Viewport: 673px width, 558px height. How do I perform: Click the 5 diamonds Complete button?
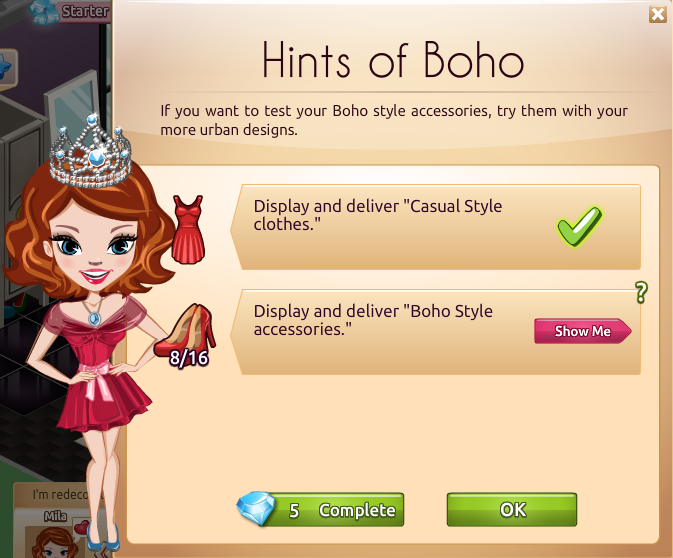(320, 509)
